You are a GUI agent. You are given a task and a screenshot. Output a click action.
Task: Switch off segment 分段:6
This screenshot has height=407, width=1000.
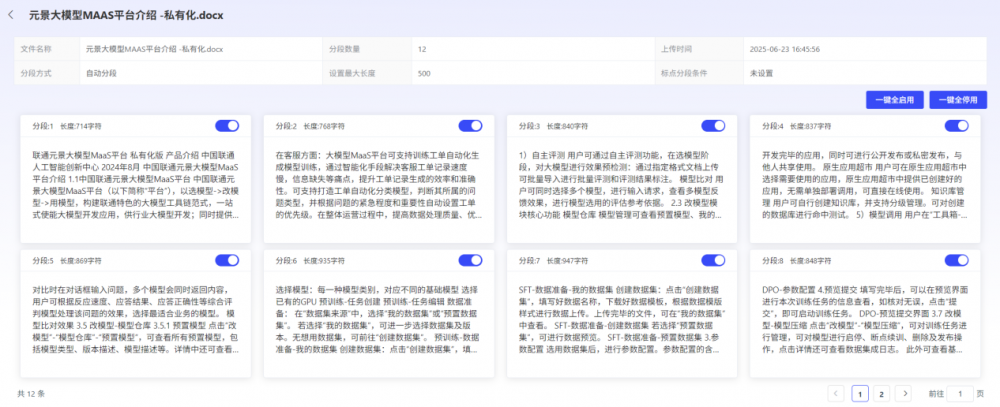coord(470,260)
